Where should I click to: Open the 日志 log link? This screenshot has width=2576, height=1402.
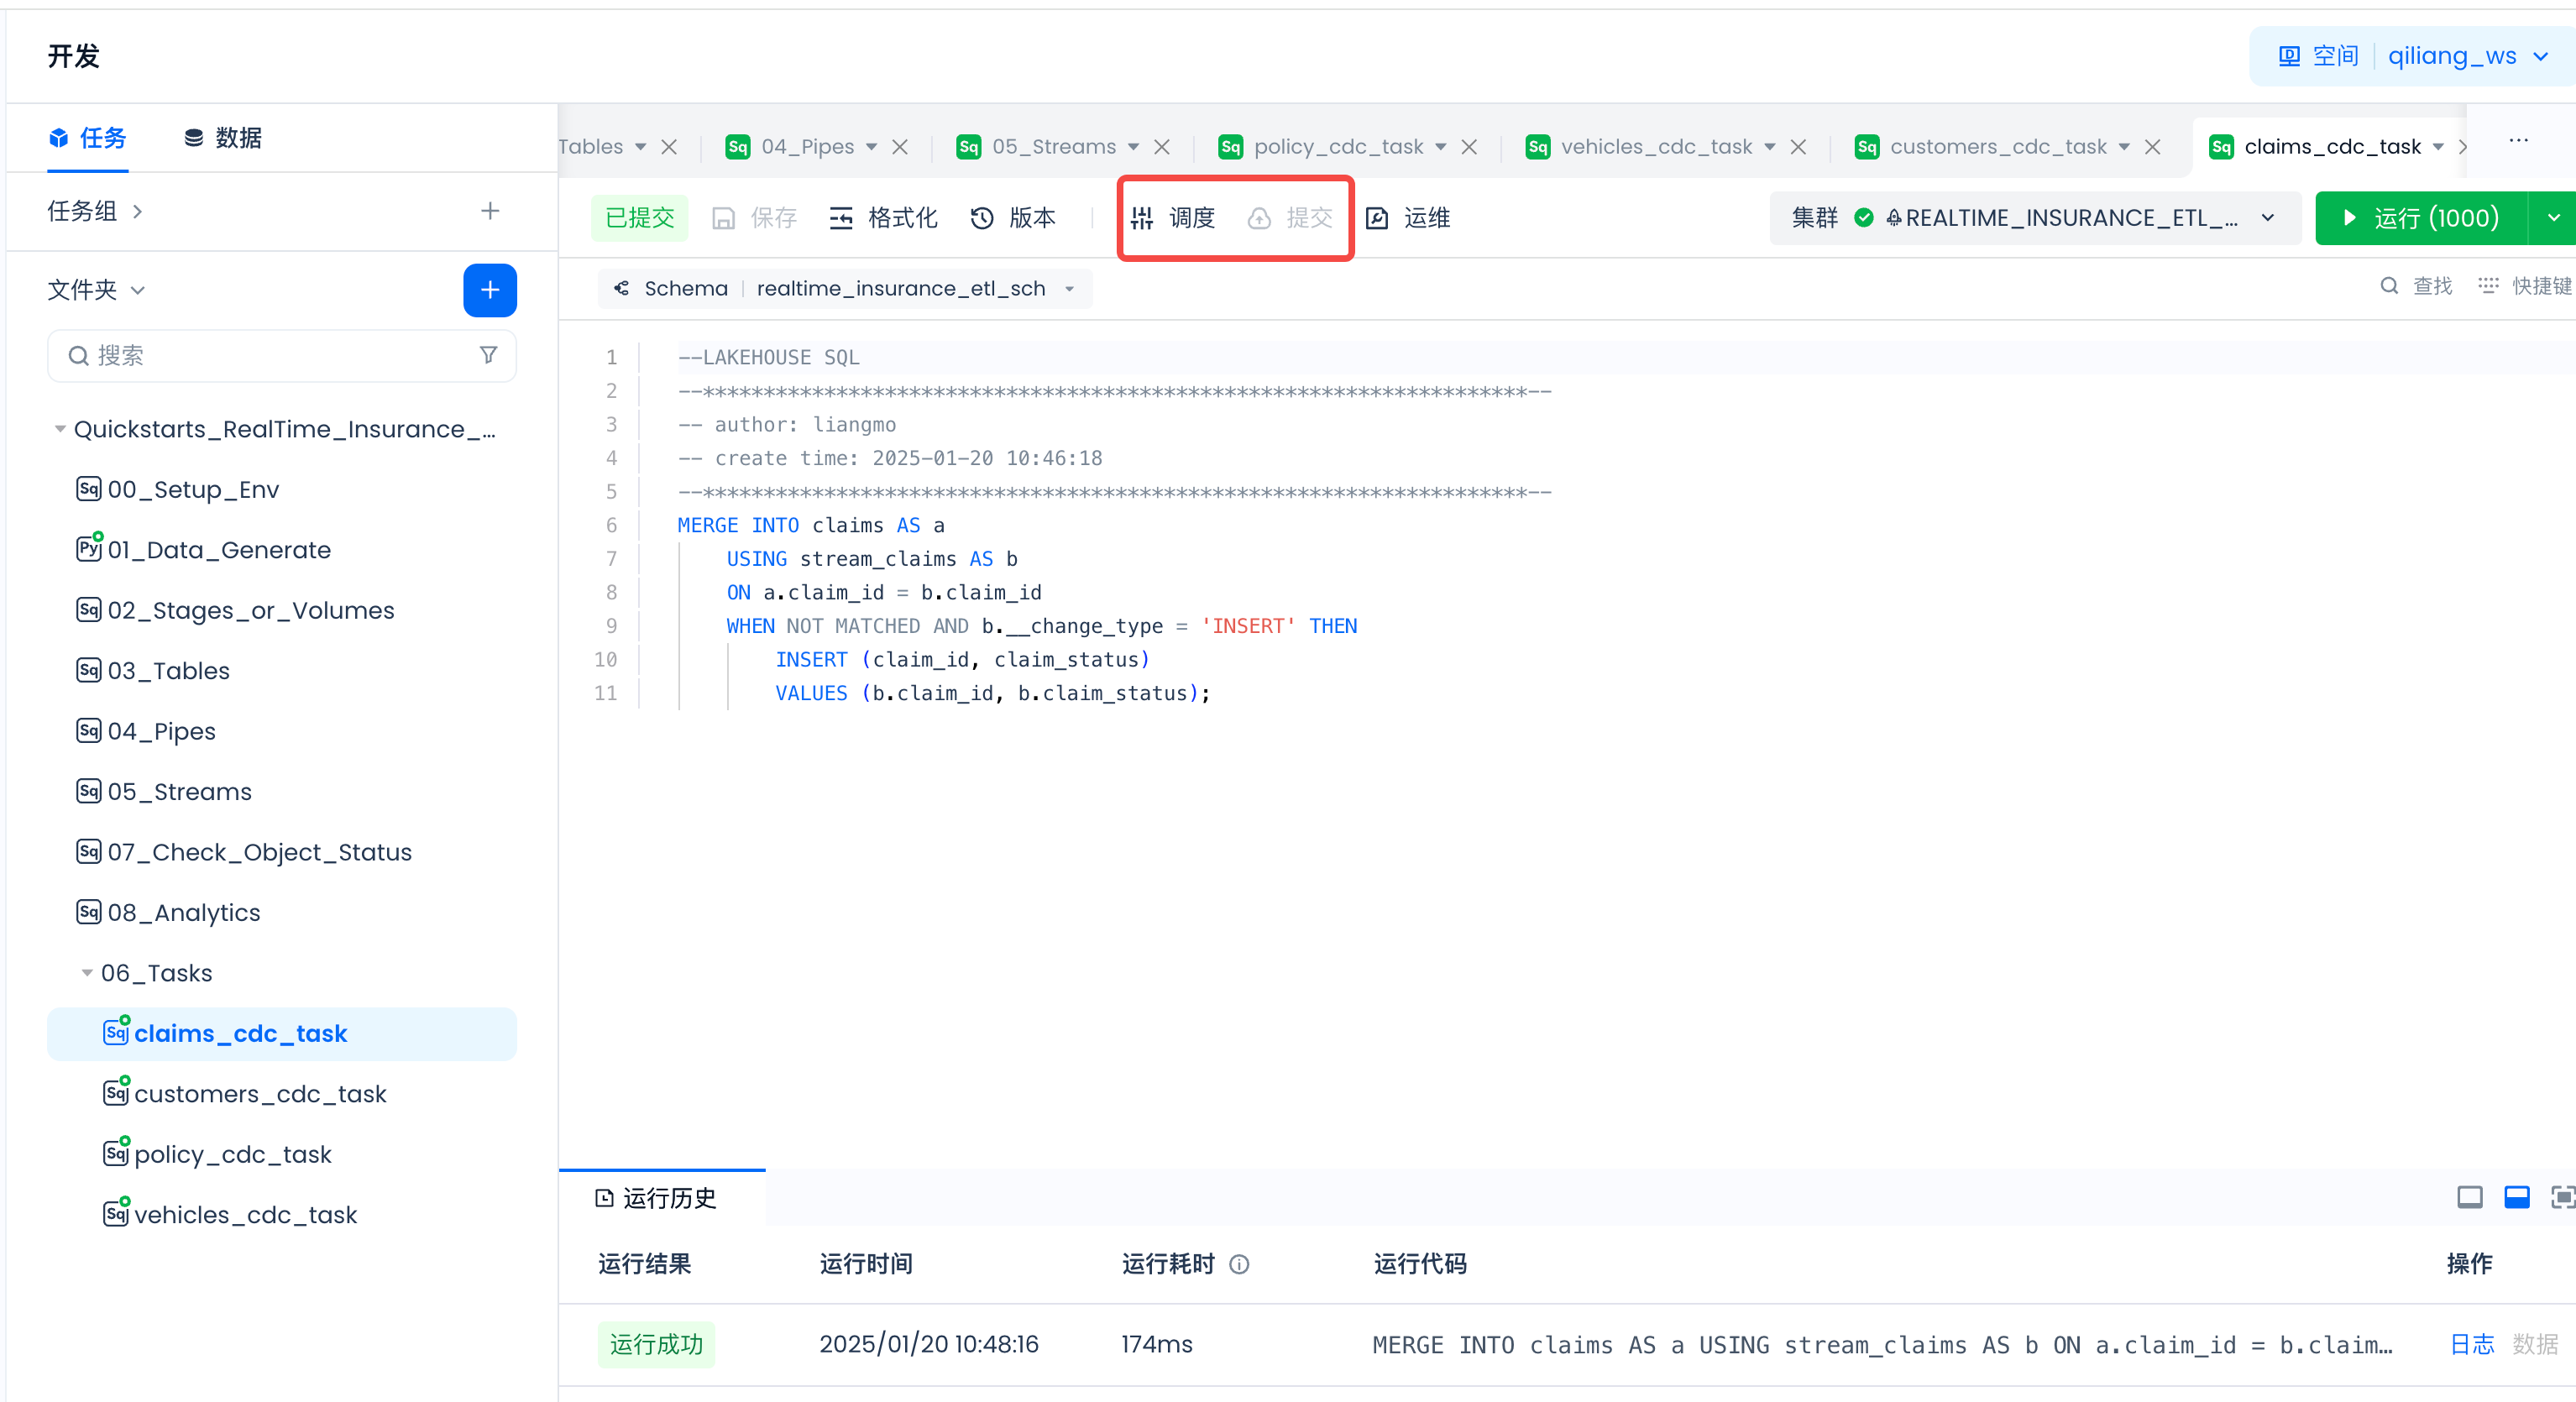click(2471, 1344)
